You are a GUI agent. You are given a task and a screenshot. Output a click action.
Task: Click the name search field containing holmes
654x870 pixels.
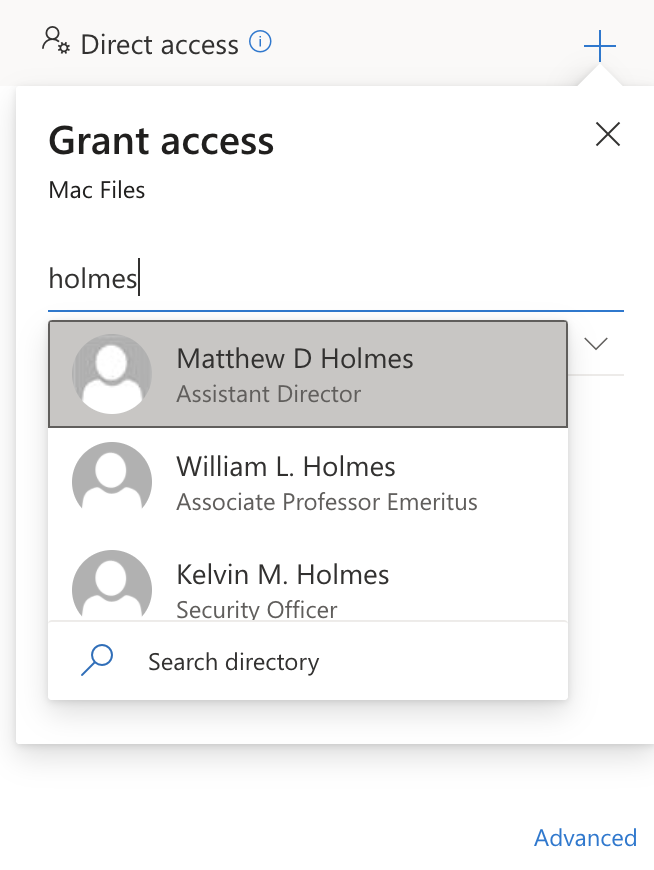coord(336,279)
